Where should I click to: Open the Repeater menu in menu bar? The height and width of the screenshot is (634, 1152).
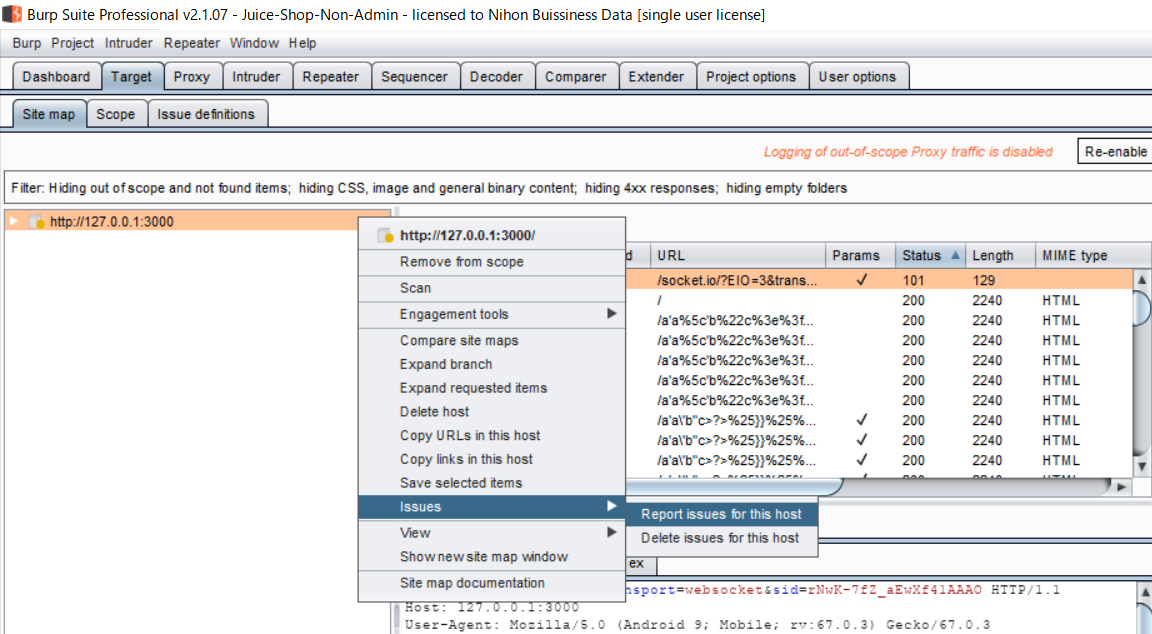click(x=192, y=43)
